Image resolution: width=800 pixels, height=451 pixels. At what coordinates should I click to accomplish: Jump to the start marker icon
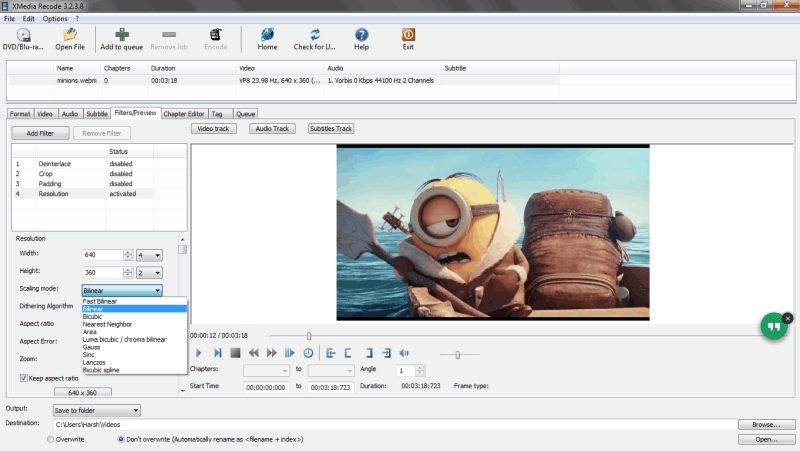point(331,353)
